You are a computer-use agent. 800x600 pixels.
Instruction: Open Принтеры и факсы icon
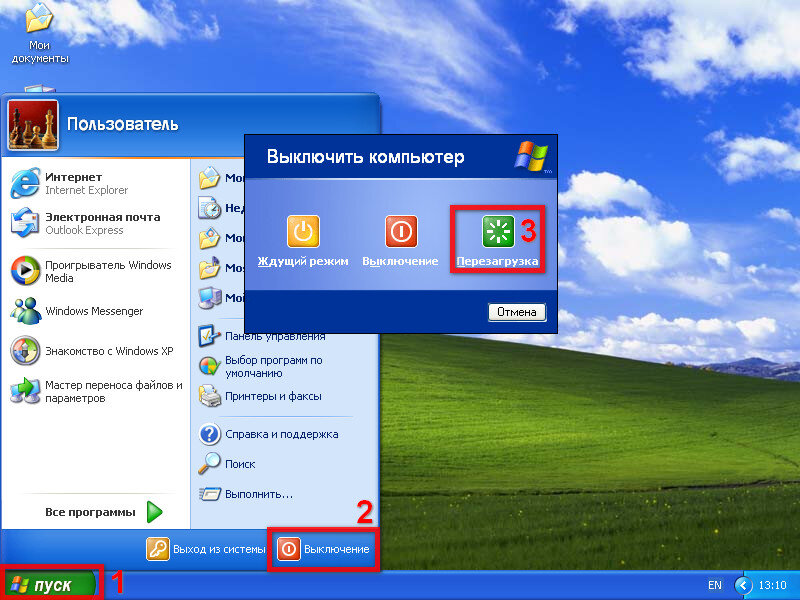[209, 396]
